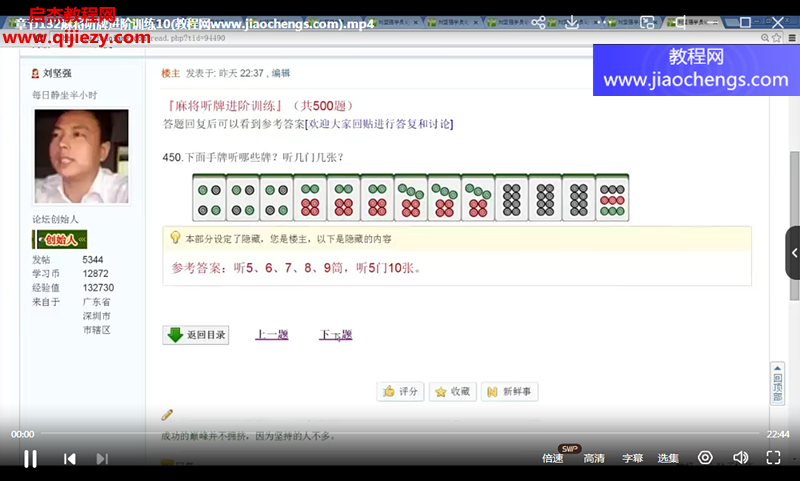Click the lightbulb hidden-content icon
Image resolution: width=800 pixels, height=481 pixels.
click(175, 238)
